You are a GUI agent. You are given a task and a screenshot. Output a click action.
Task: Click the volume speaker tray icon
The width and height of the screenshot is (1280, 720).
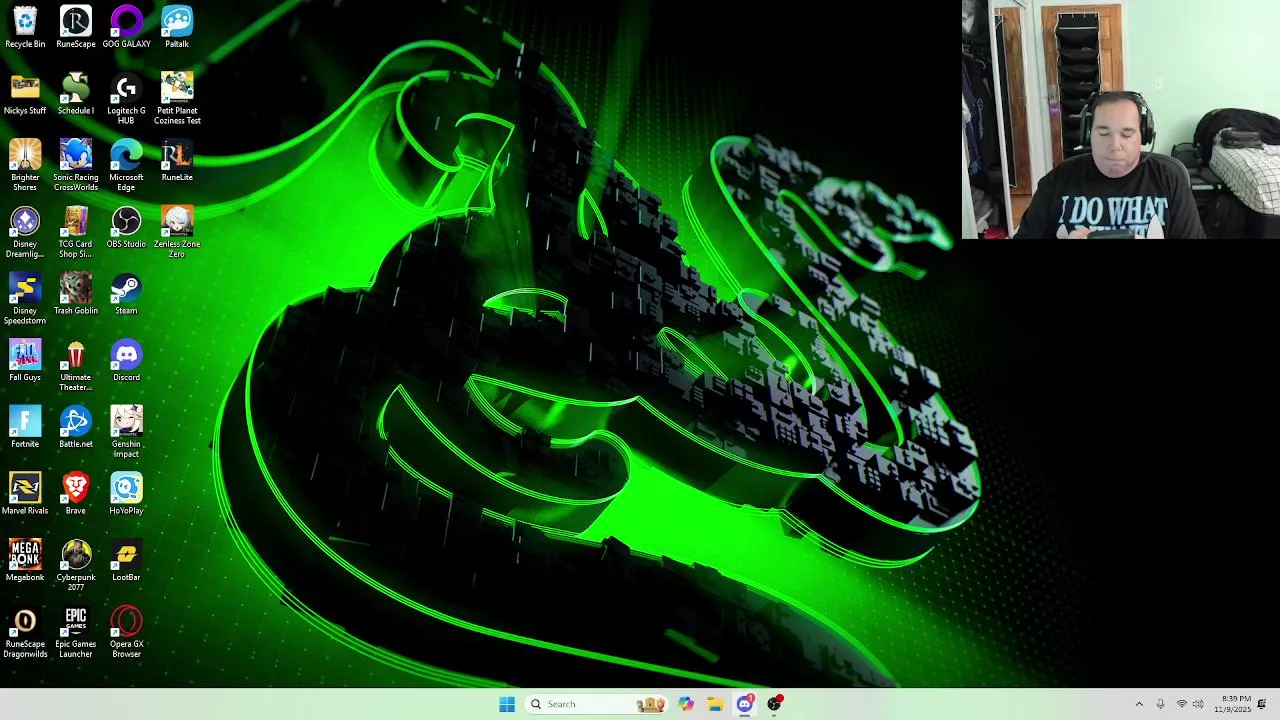[1198, 704]
